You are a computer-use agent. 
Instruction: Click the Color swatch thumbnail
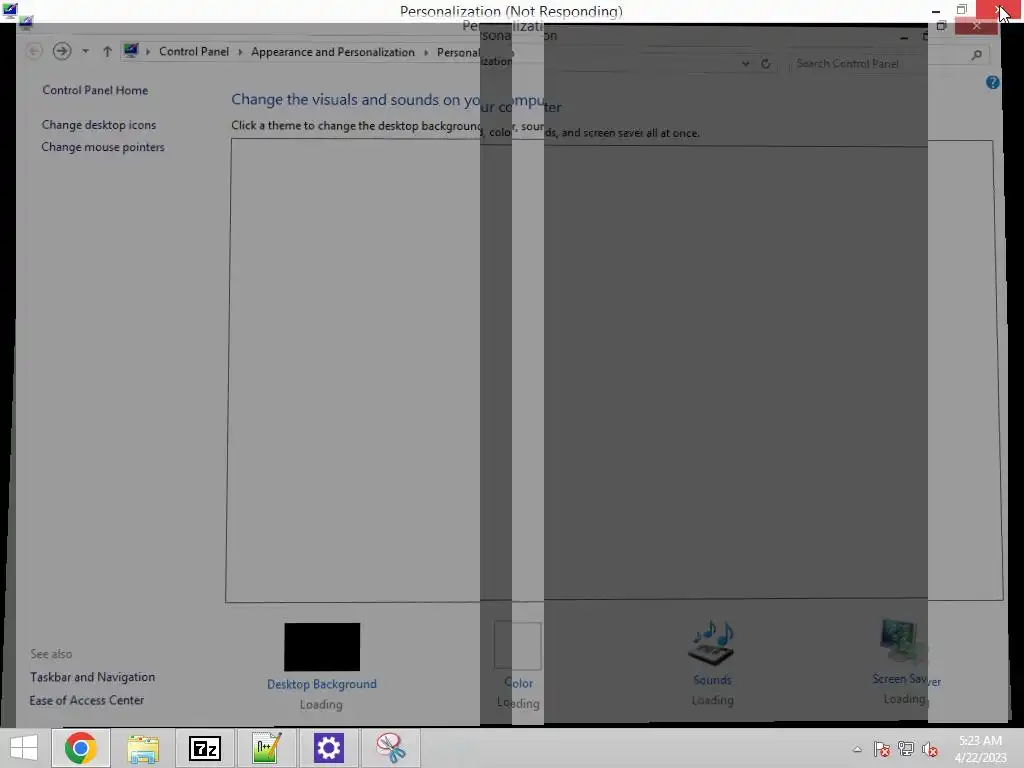(518, 645)
